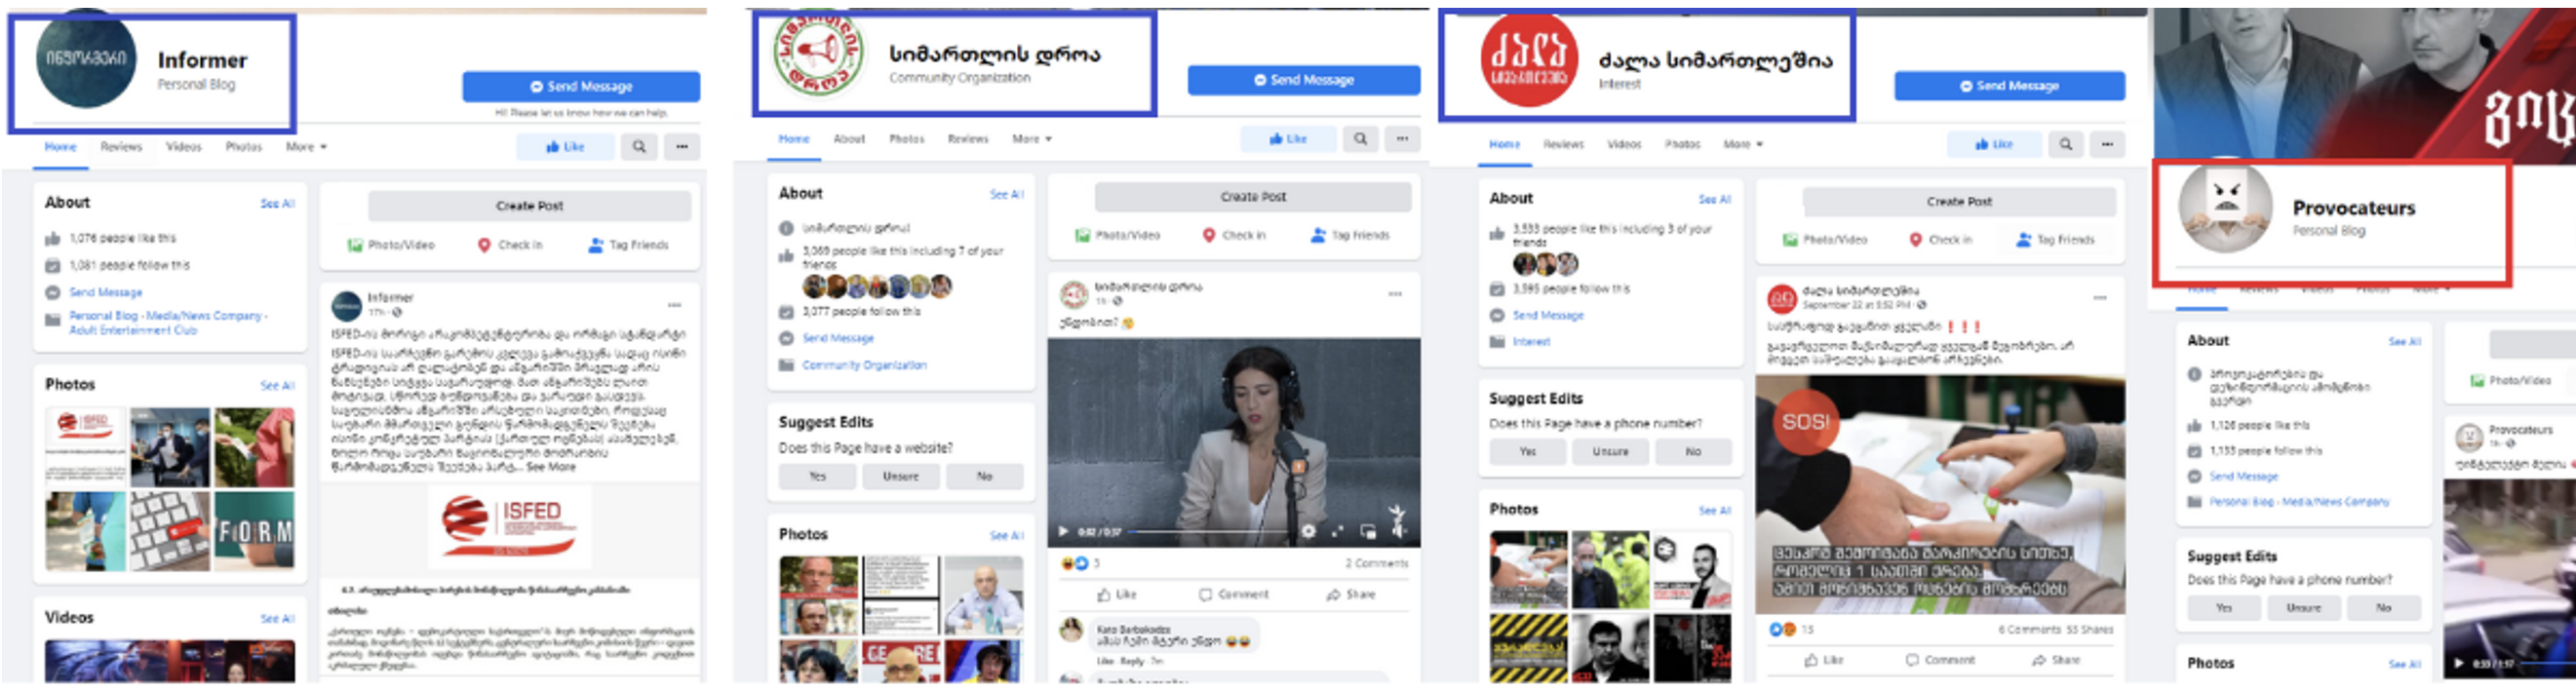This screenshot has height=690, width=2576.
Task: Click the search icon on the Informer page
Action: (x=639, y=147)
